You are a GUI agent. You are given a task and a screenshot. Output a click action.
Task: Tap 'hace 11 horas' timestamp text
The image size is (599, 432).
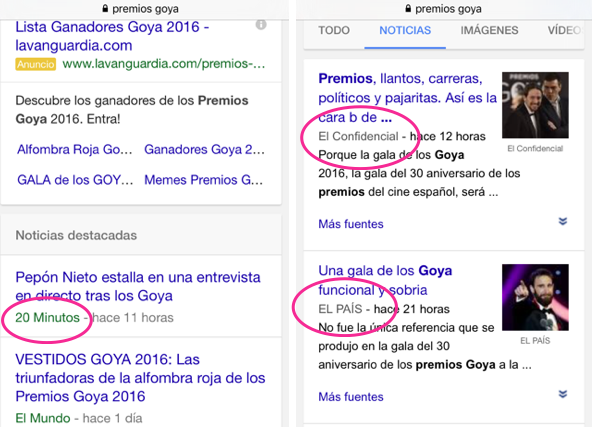133,317
